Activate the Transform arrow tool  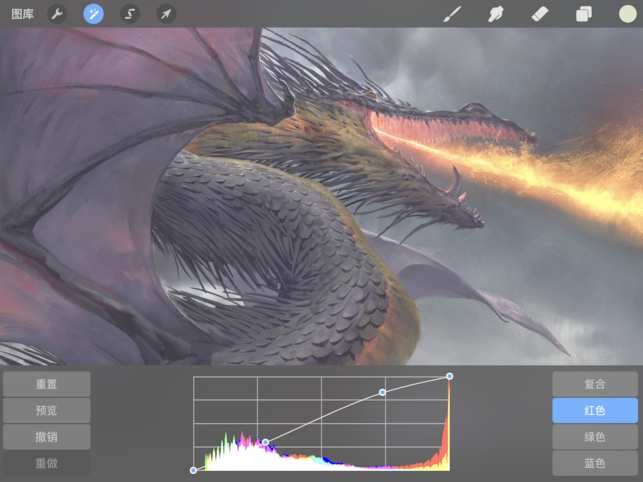tap(166, 14)
